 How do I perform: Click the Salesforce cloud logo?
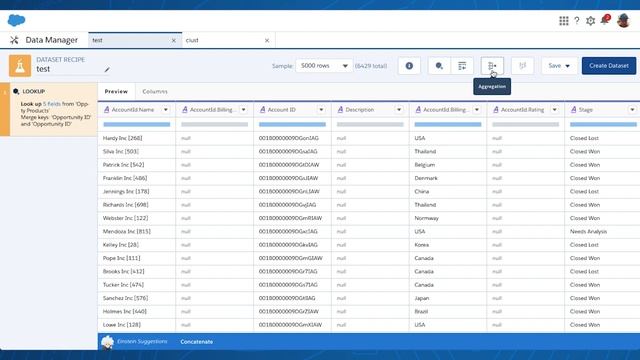[16, 20]
